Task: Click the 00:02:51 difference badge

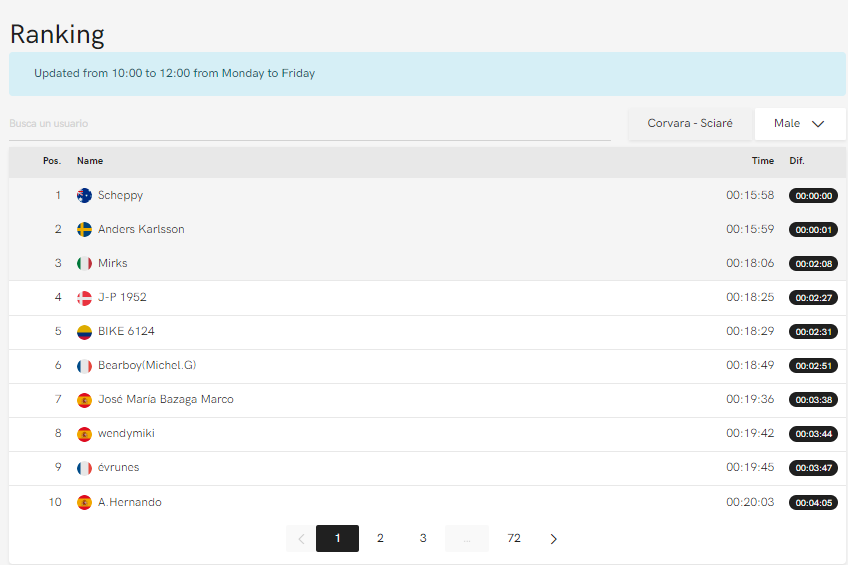Action: coord(813,366)
